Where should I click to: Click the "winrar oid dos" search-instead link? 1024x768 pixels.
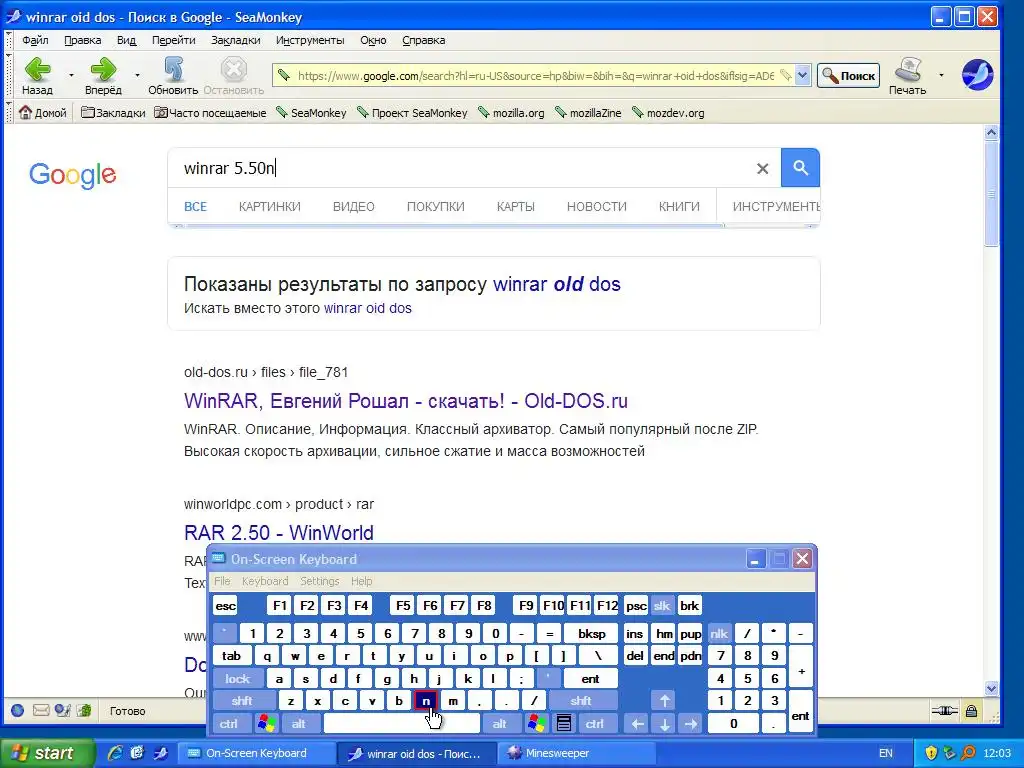[368, 308]
